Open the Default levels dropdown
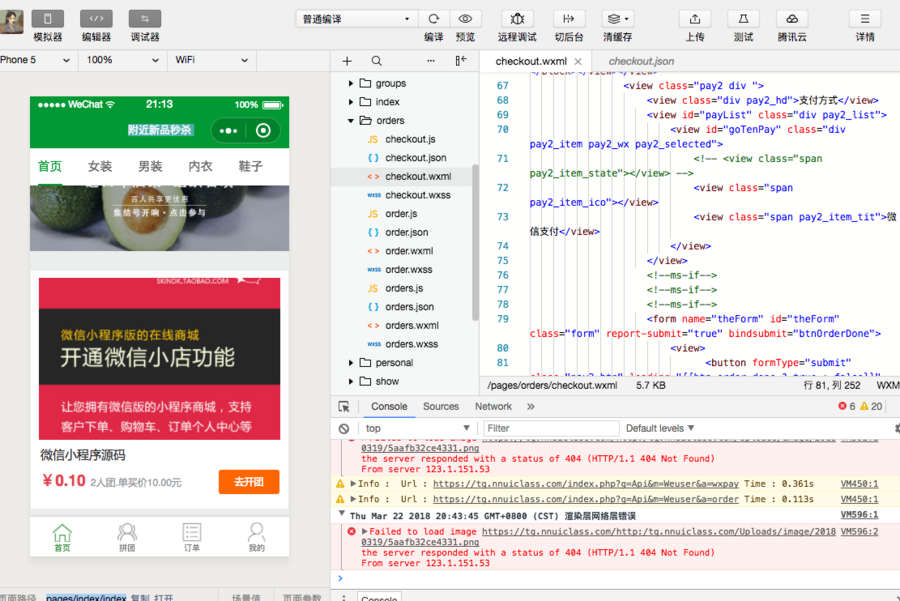The height and width of the screenshot is (601, 900). click(x=660, y=428)
